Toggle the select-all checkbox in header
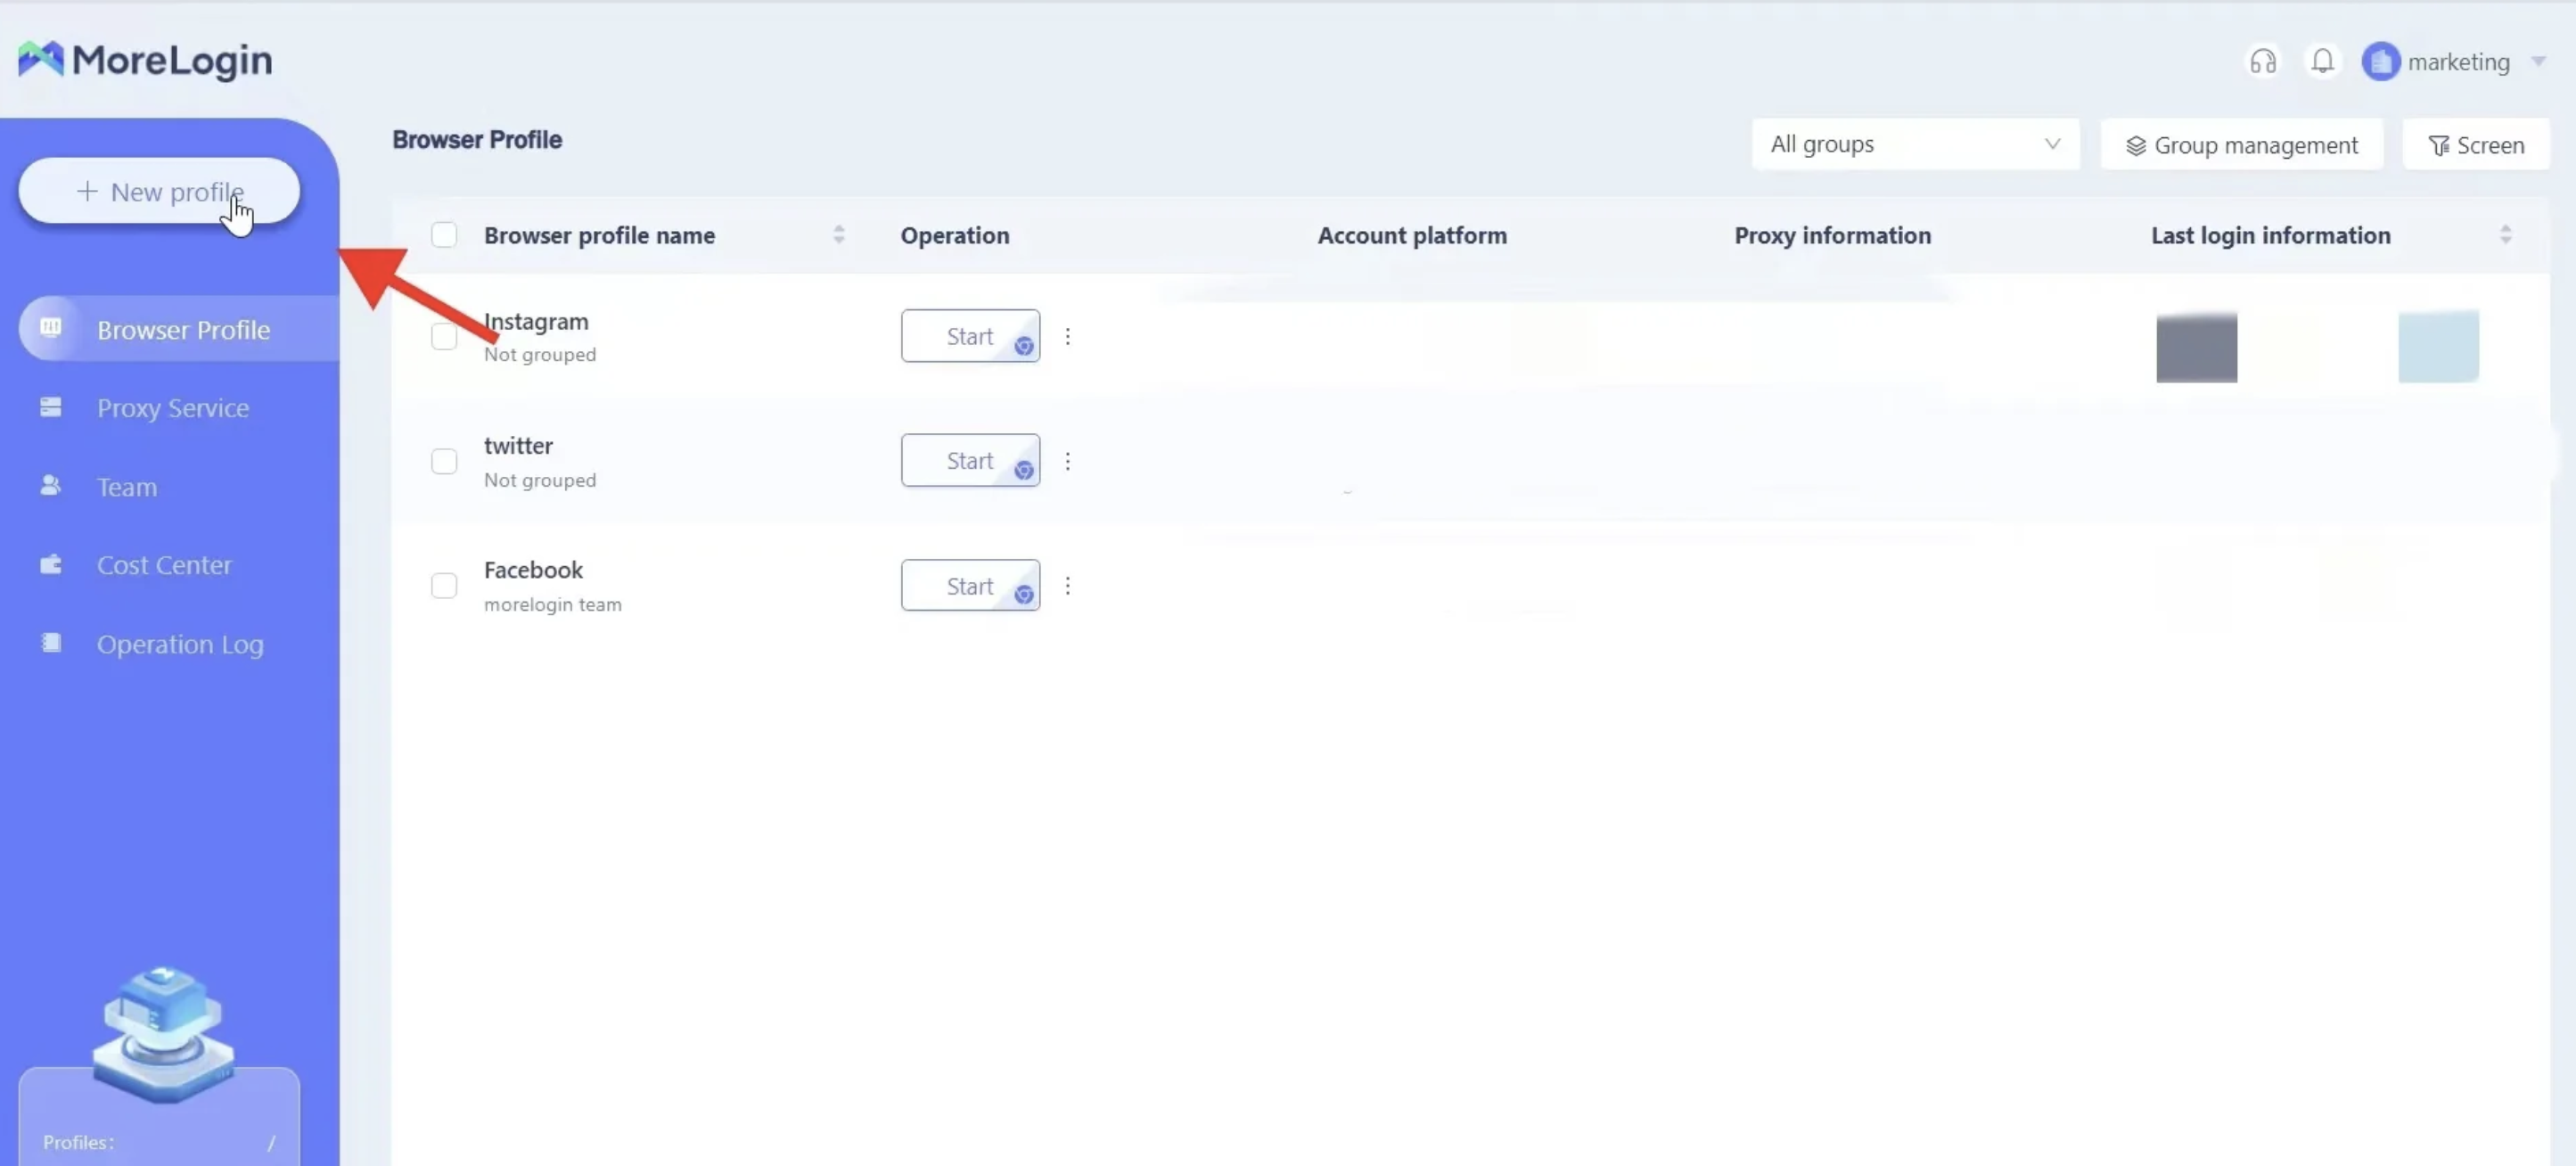This screenshot has width=2576, height=1166. [444, 235]
